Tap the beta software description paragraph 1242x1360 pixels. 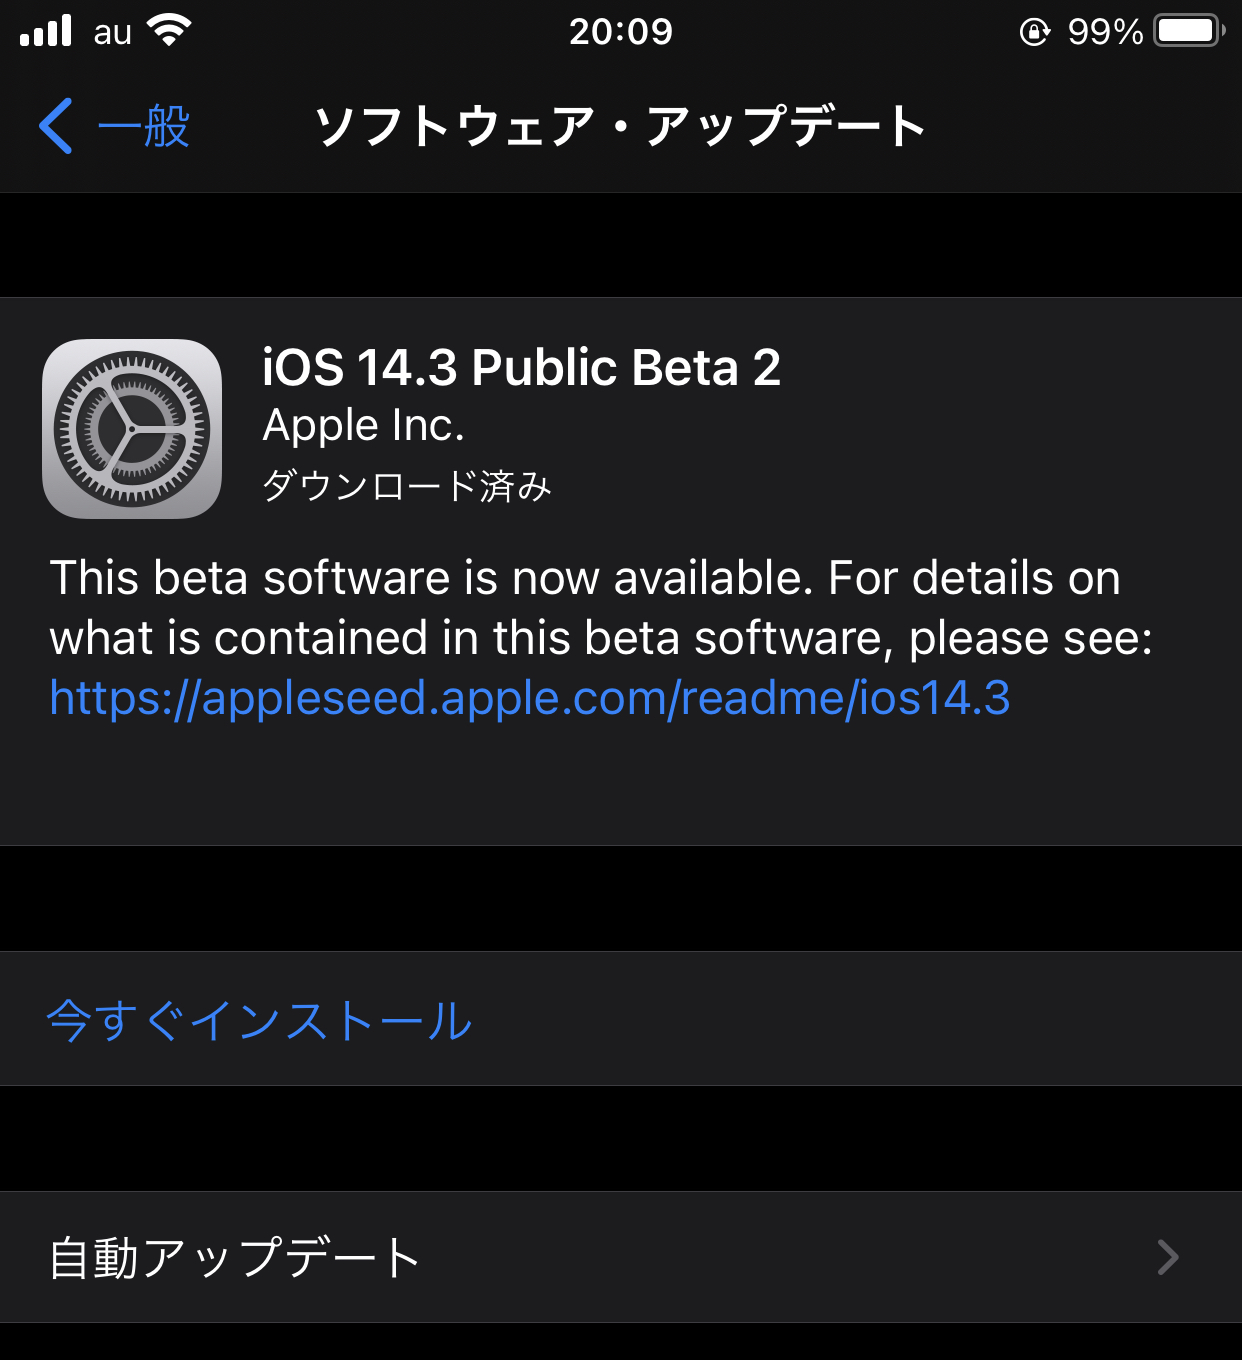click(x=600, y=638)
